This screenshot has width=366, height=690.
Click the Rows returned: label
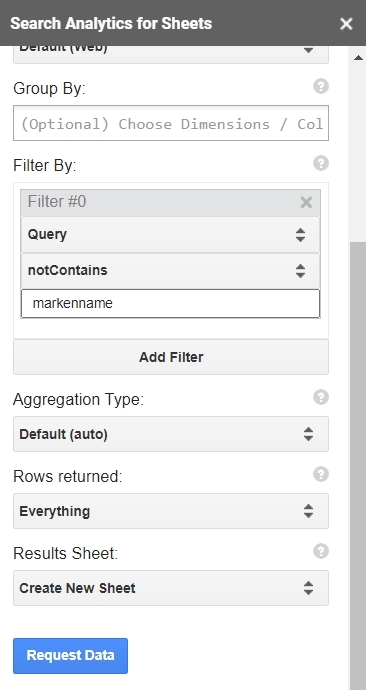[68, 476]
